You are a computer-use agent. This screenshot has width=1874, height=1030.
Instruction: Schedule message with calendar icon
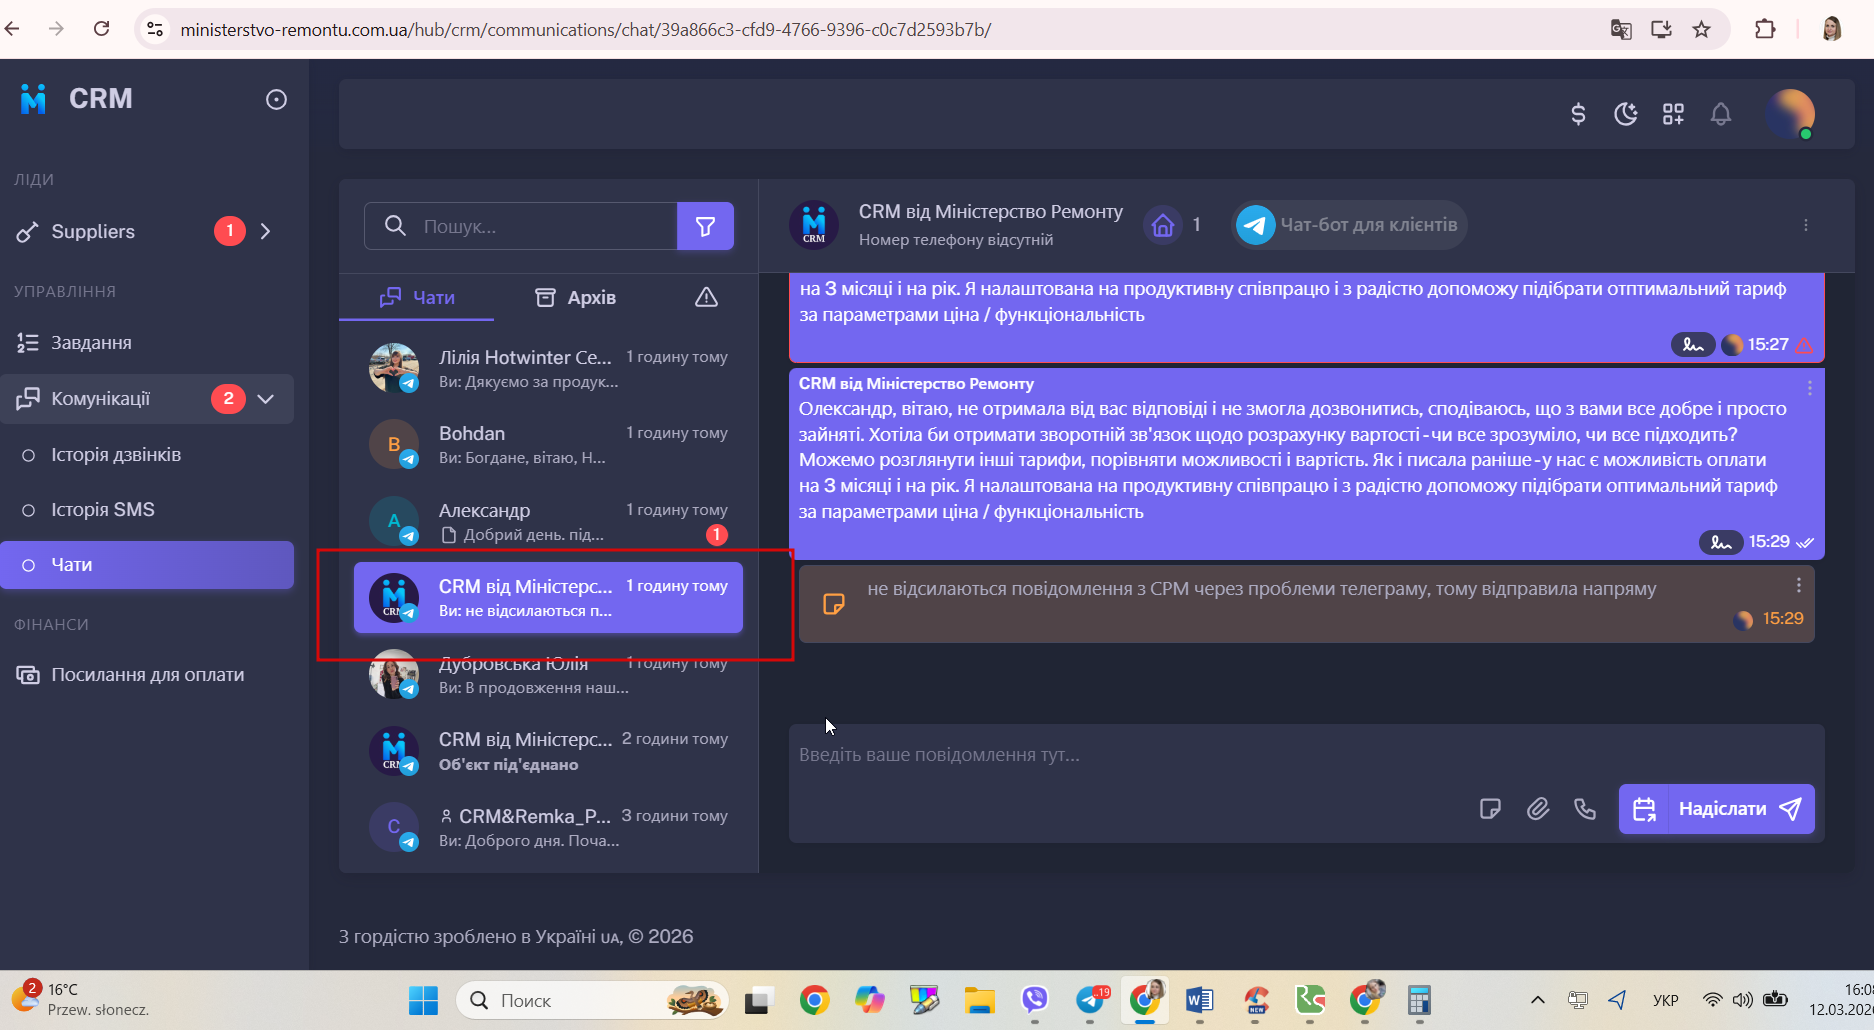click(1644, 809)
